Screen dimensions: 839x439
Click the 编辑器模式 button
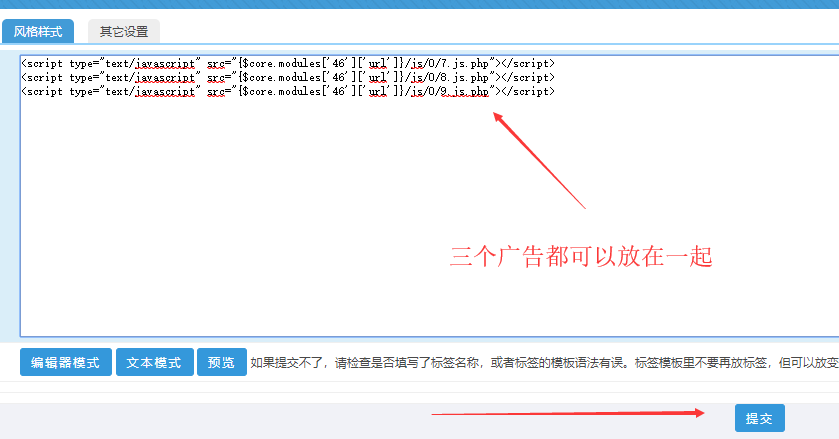point(66,362)
